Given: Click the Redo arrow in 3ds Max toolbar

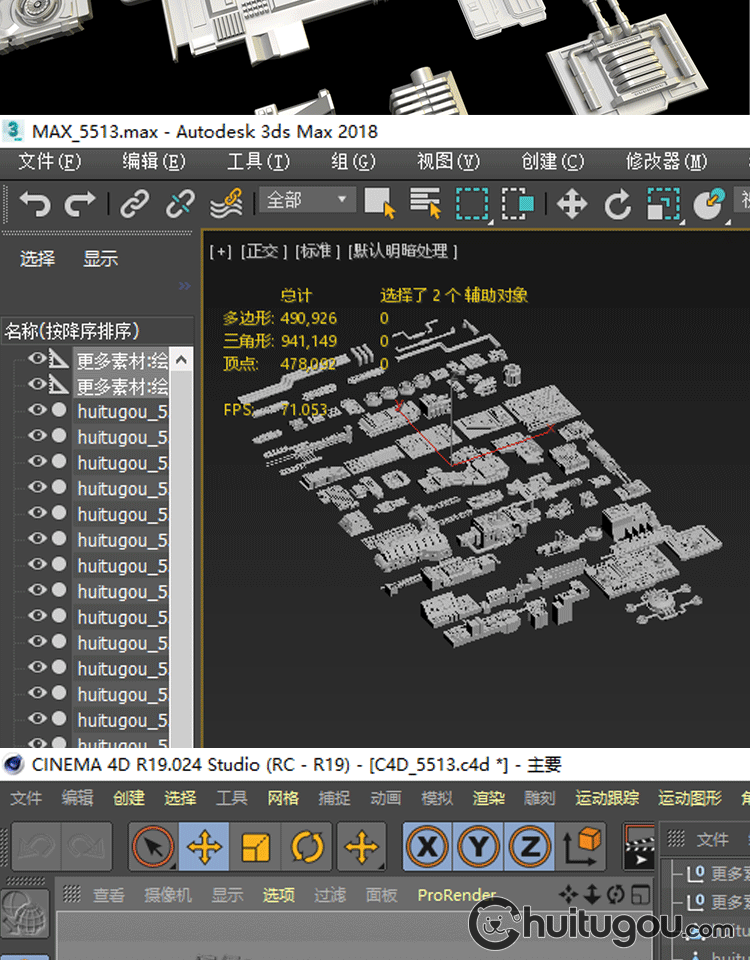Looking at the screenshot, I should 80,204.
